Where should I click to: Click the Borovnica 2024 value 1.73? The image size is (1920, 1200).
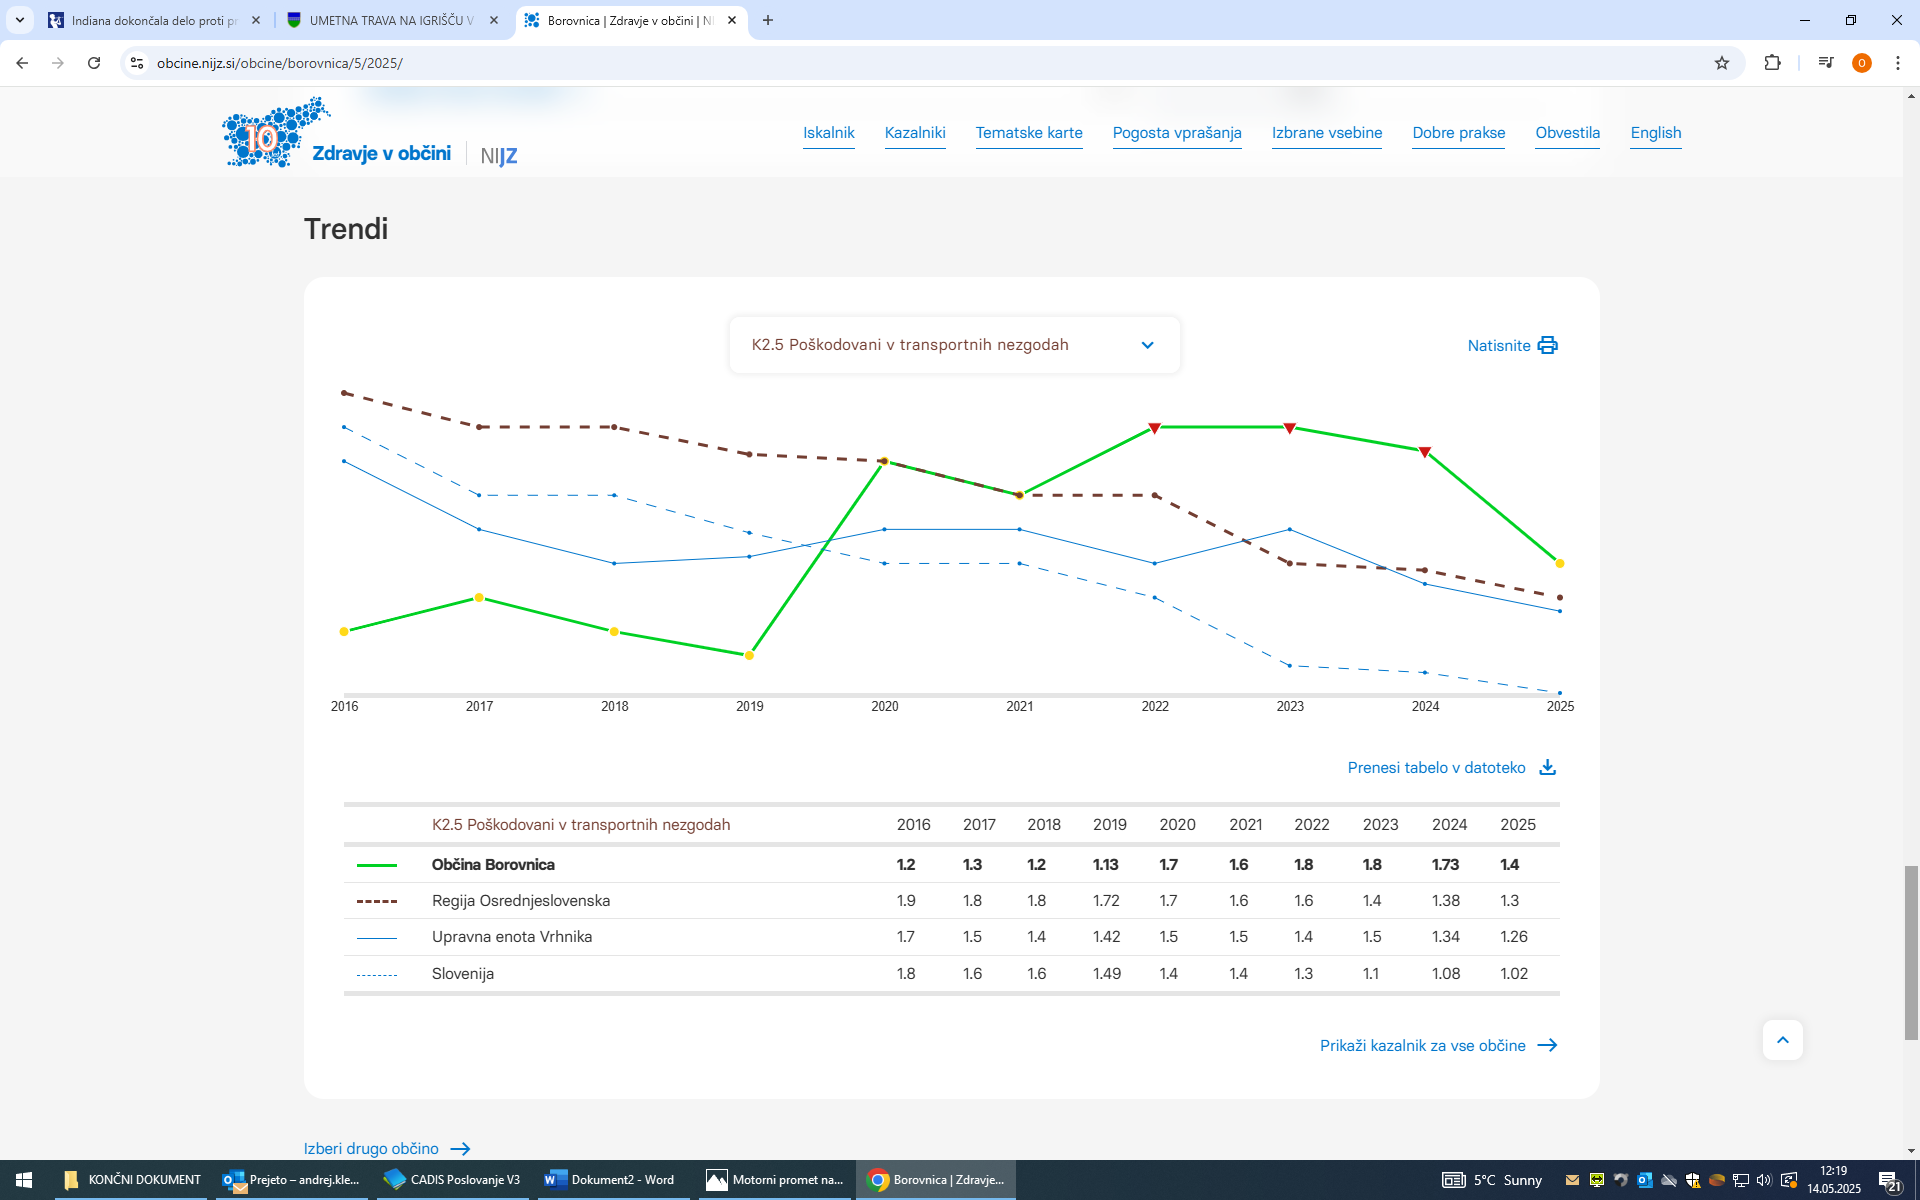[1445, 864]
